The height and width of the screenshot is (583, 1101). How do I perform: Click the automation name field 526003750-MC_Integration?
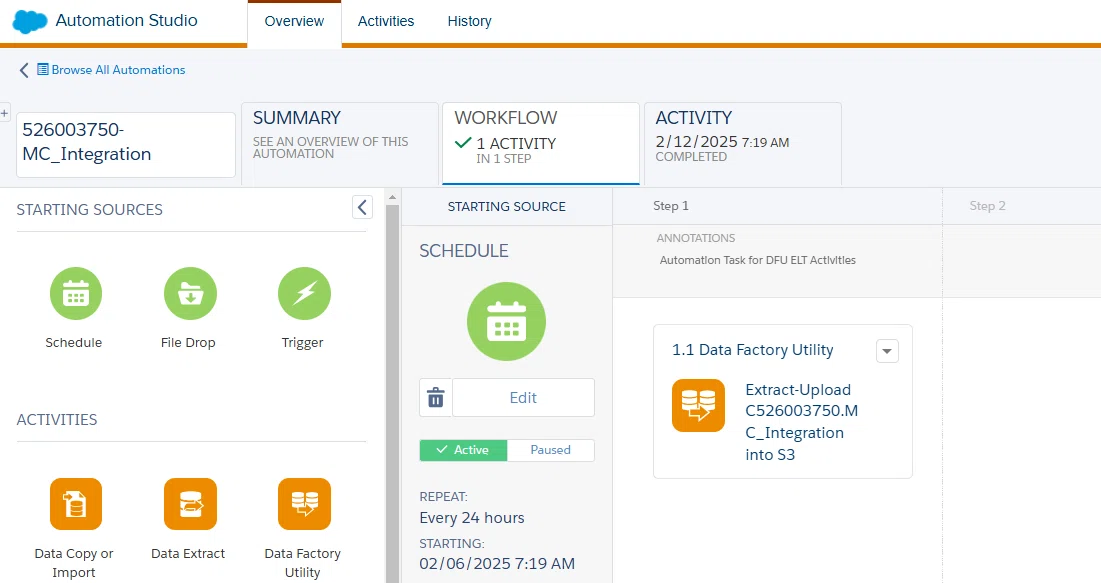coord(126,145)
